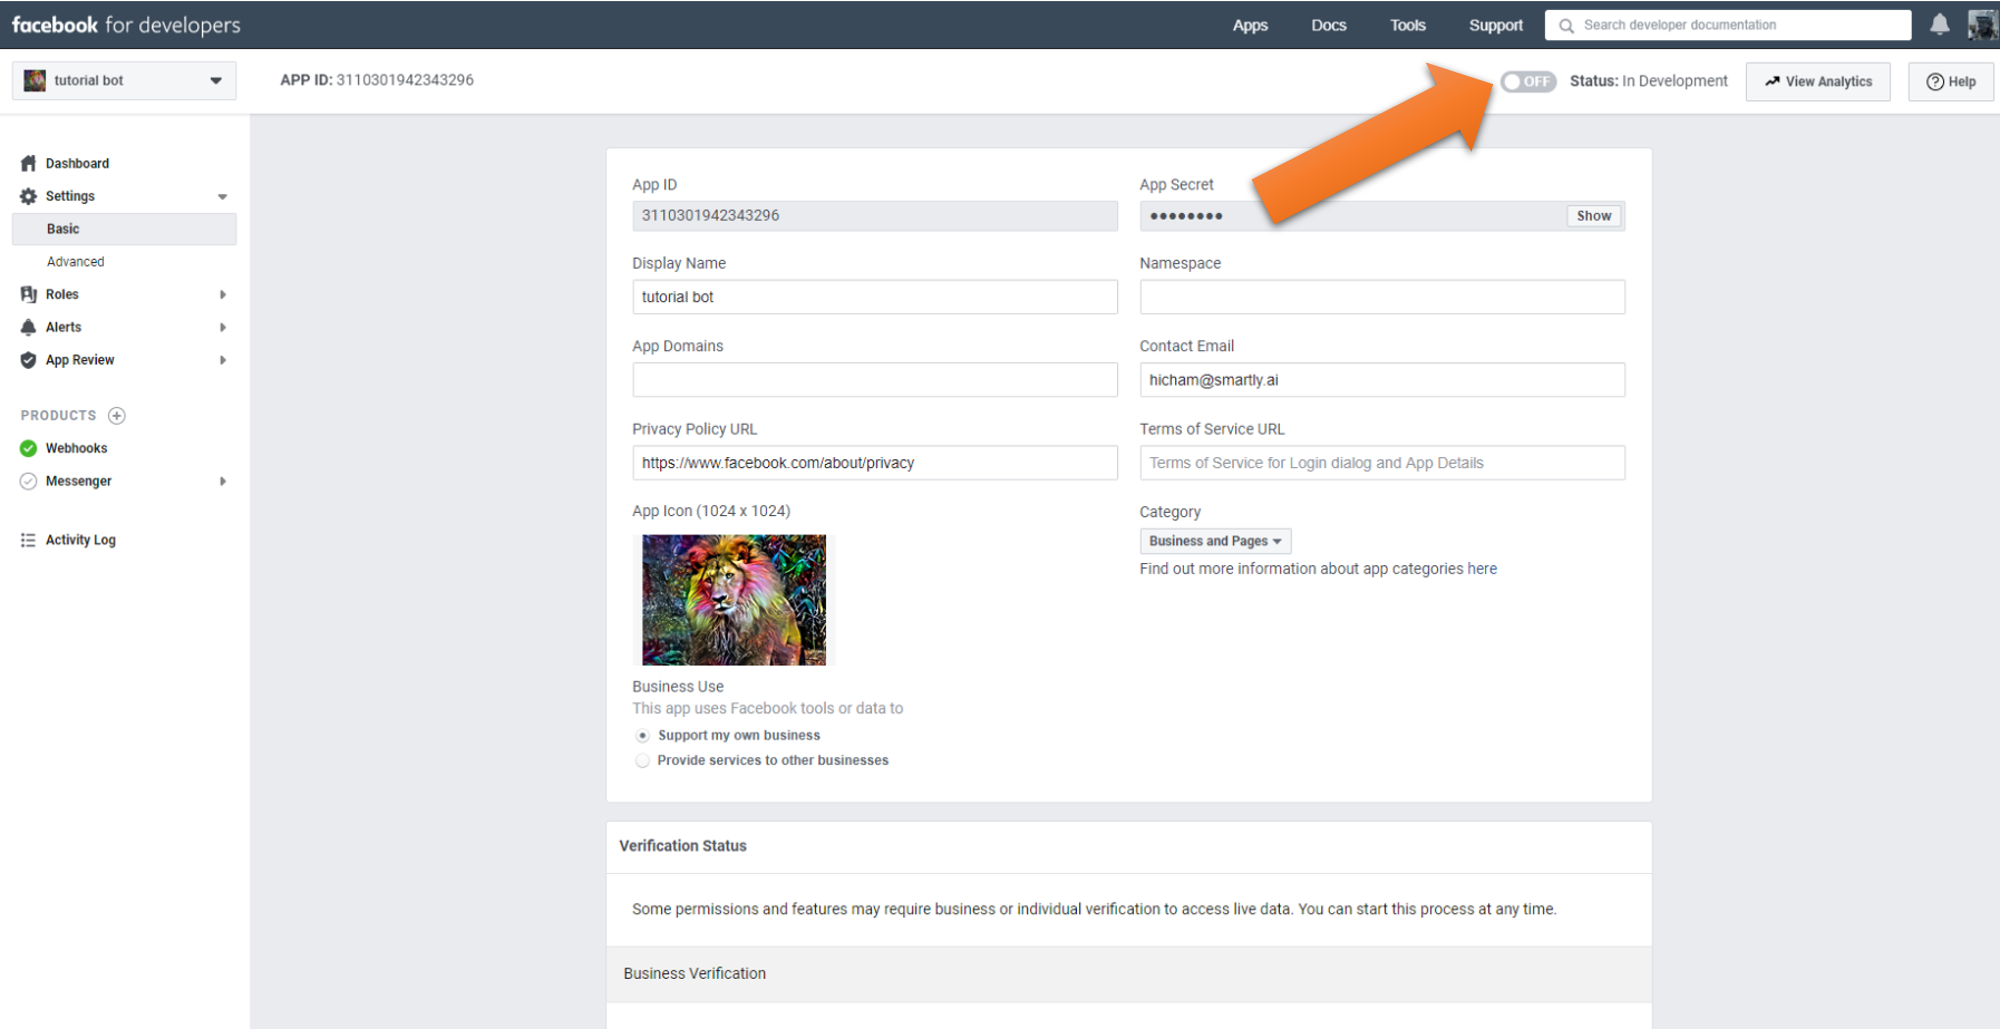Viewport: 2000px width, 1029px height.
Task: Open the user profile avatar menu
Action: tap(1983, 24)
